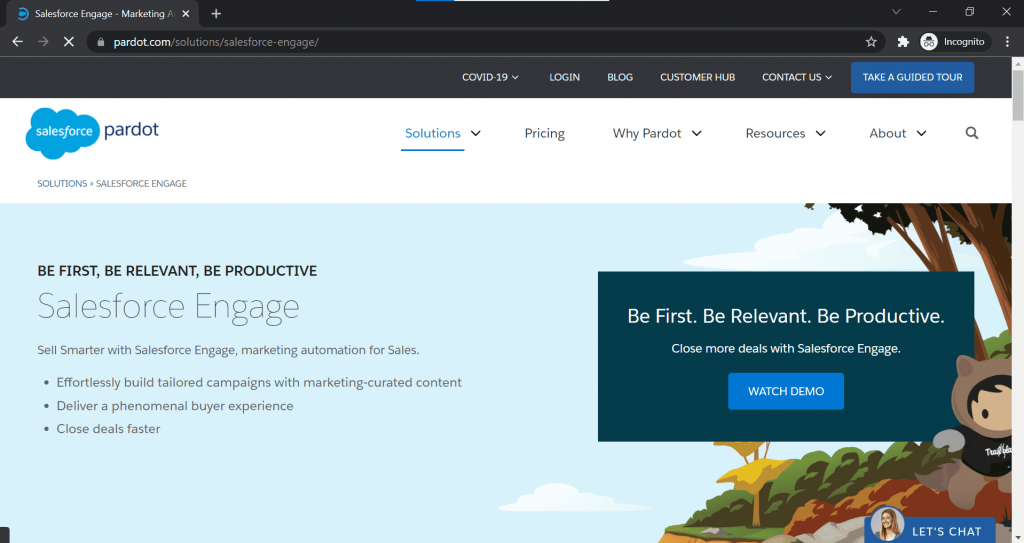Open the tab search chevron
The height and width of the screenshot is (543, 1024).
tap(896, 12)
